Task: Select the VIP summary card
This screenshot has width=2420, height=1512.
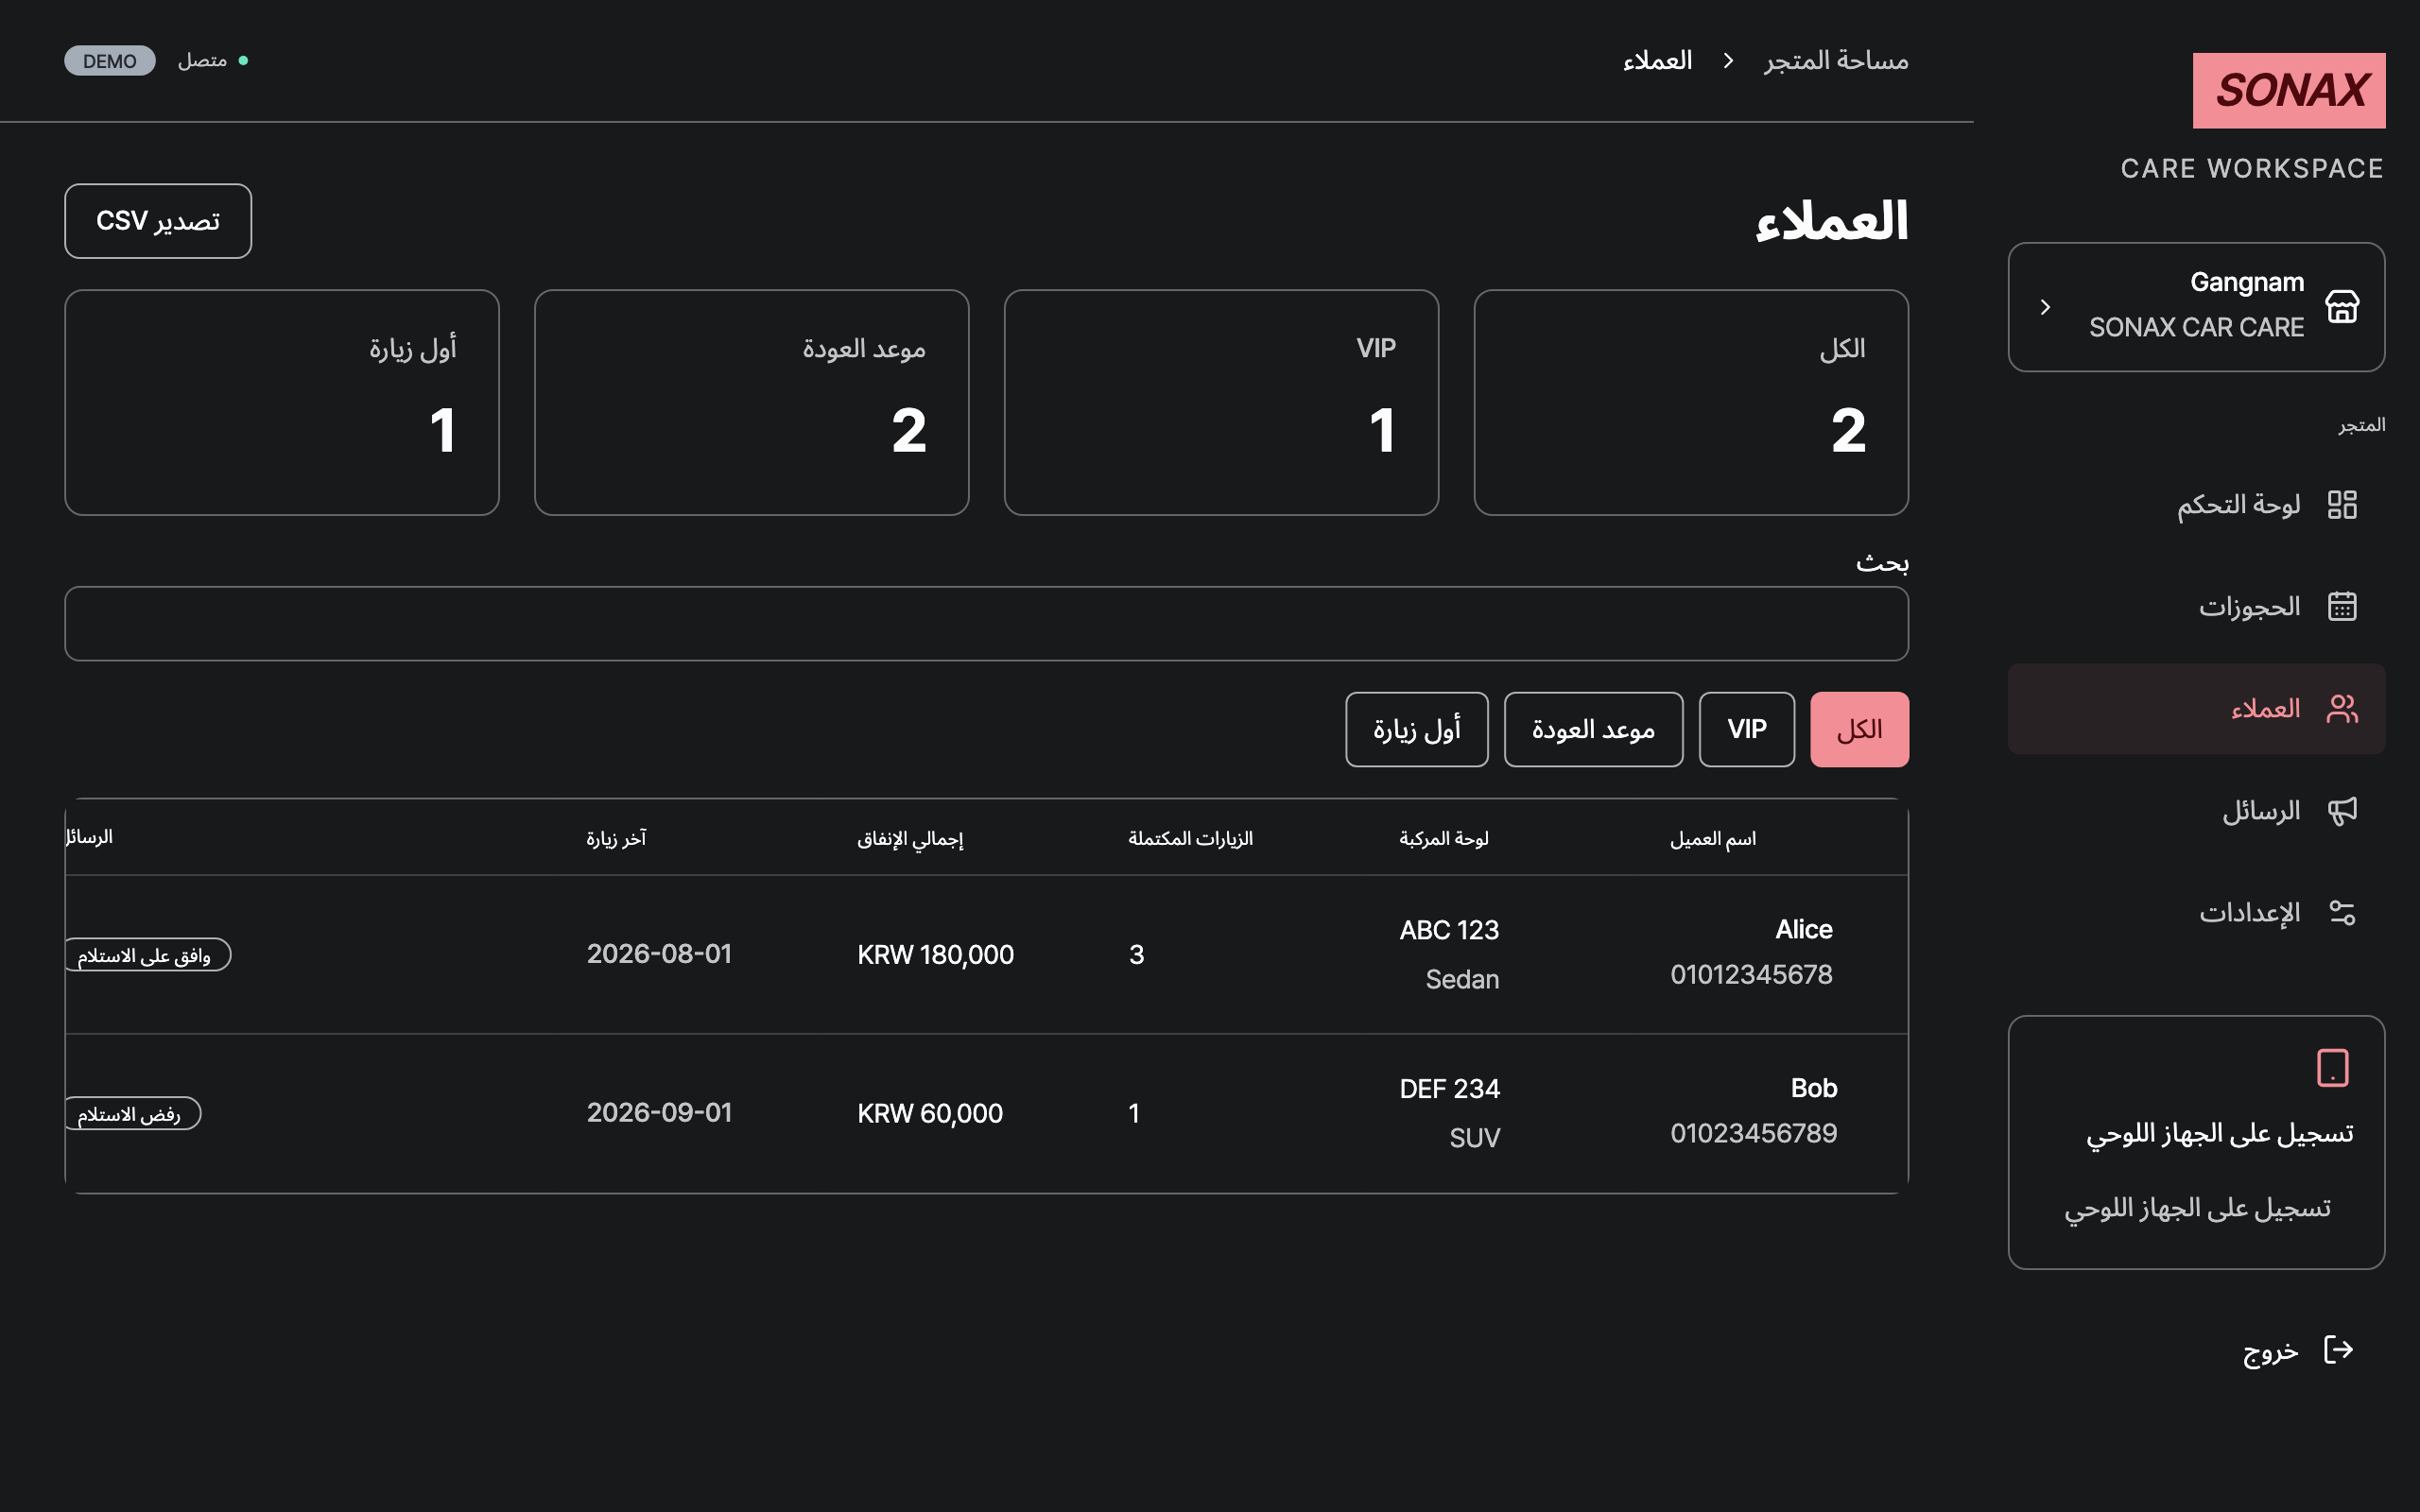Action: [x=1221, y=403]
